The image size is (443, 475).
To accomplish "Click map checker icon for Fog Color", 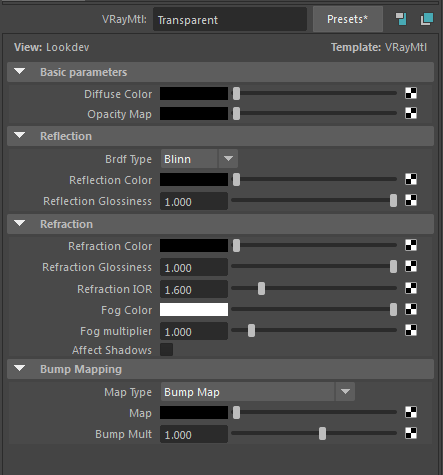I will [411, 309].
